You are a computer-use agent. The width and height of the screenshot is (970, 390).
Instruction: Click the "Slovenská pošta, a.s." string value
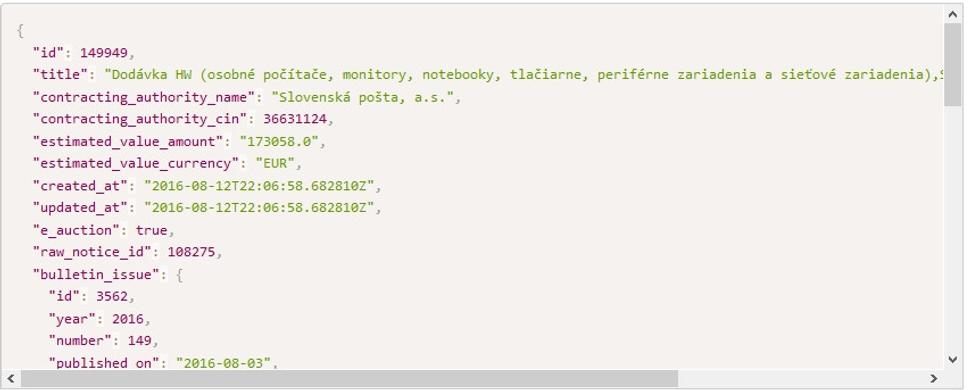(x=363, y=97)
